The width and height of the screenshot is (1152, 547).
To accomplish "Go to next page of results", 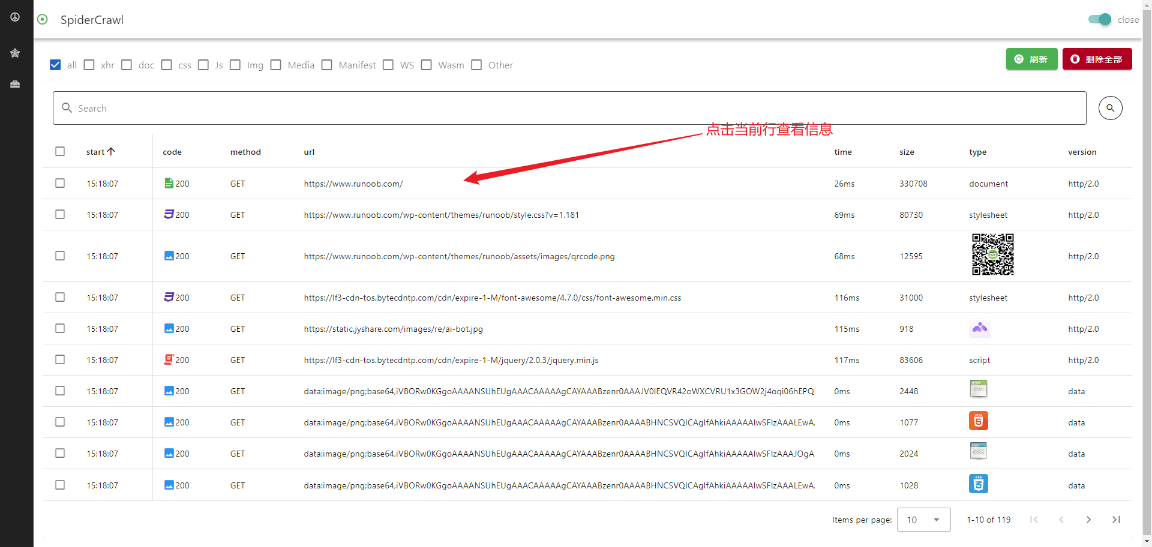I will coord(1089,519).
